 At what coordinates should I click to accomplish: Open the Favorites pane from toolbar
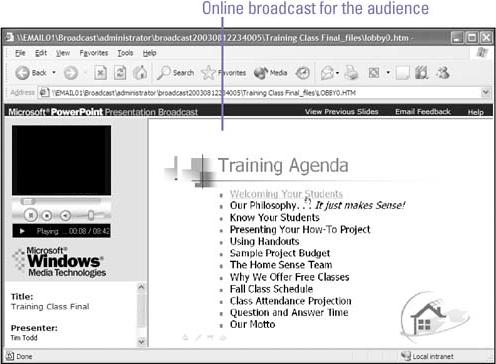click(224, 73)
